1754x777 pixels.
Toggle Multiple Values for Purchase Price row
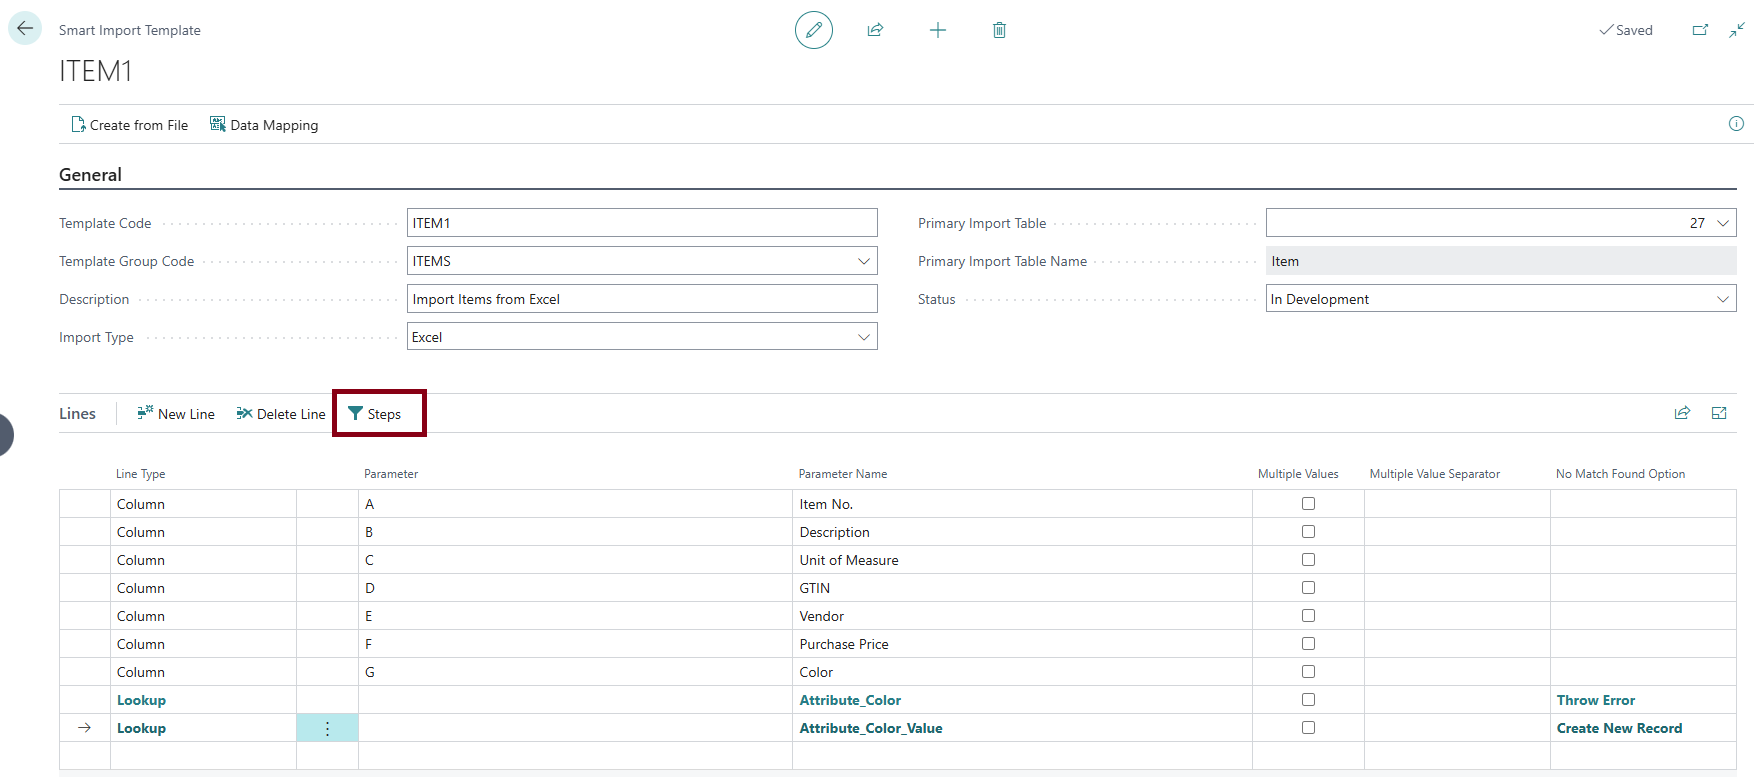(x=1308, y=644)
